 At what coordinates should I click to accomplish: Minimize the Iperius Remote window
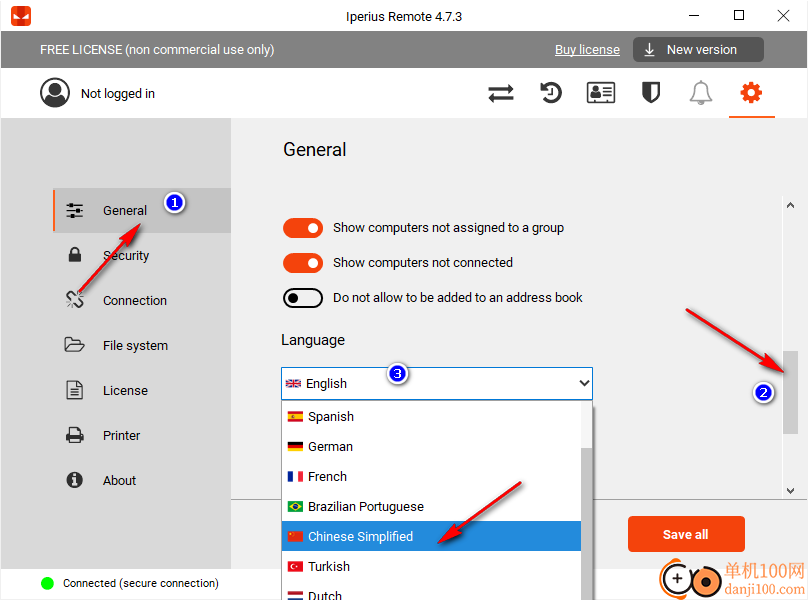click(694, 15)
